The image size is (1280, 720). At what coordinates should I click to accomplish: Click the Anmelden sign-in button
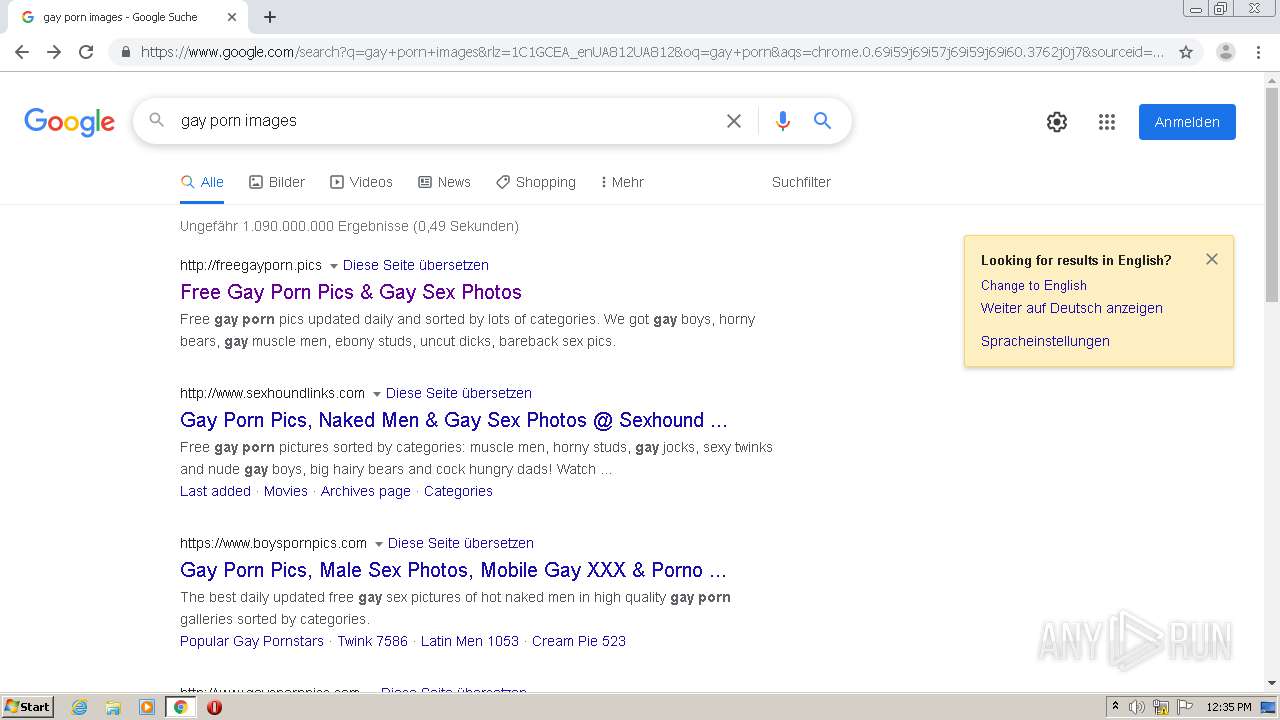[1187, 122]
